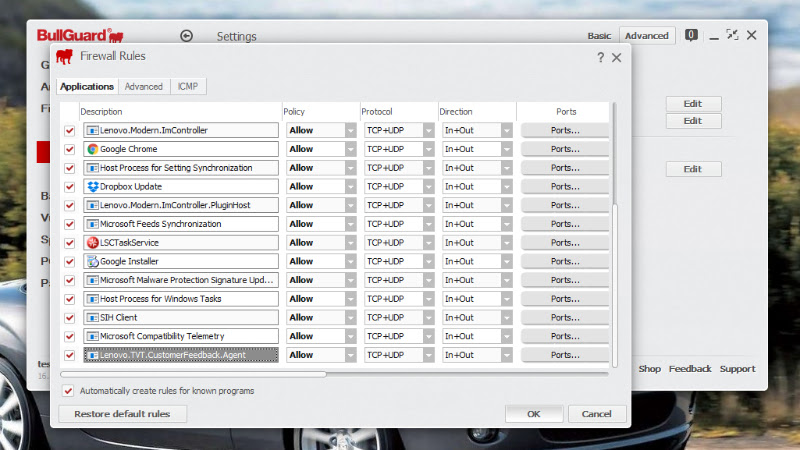This screenshot has width=800, height=450.
Task: Click the BullGuard logo in main window
Action: [x=80, y=35]
